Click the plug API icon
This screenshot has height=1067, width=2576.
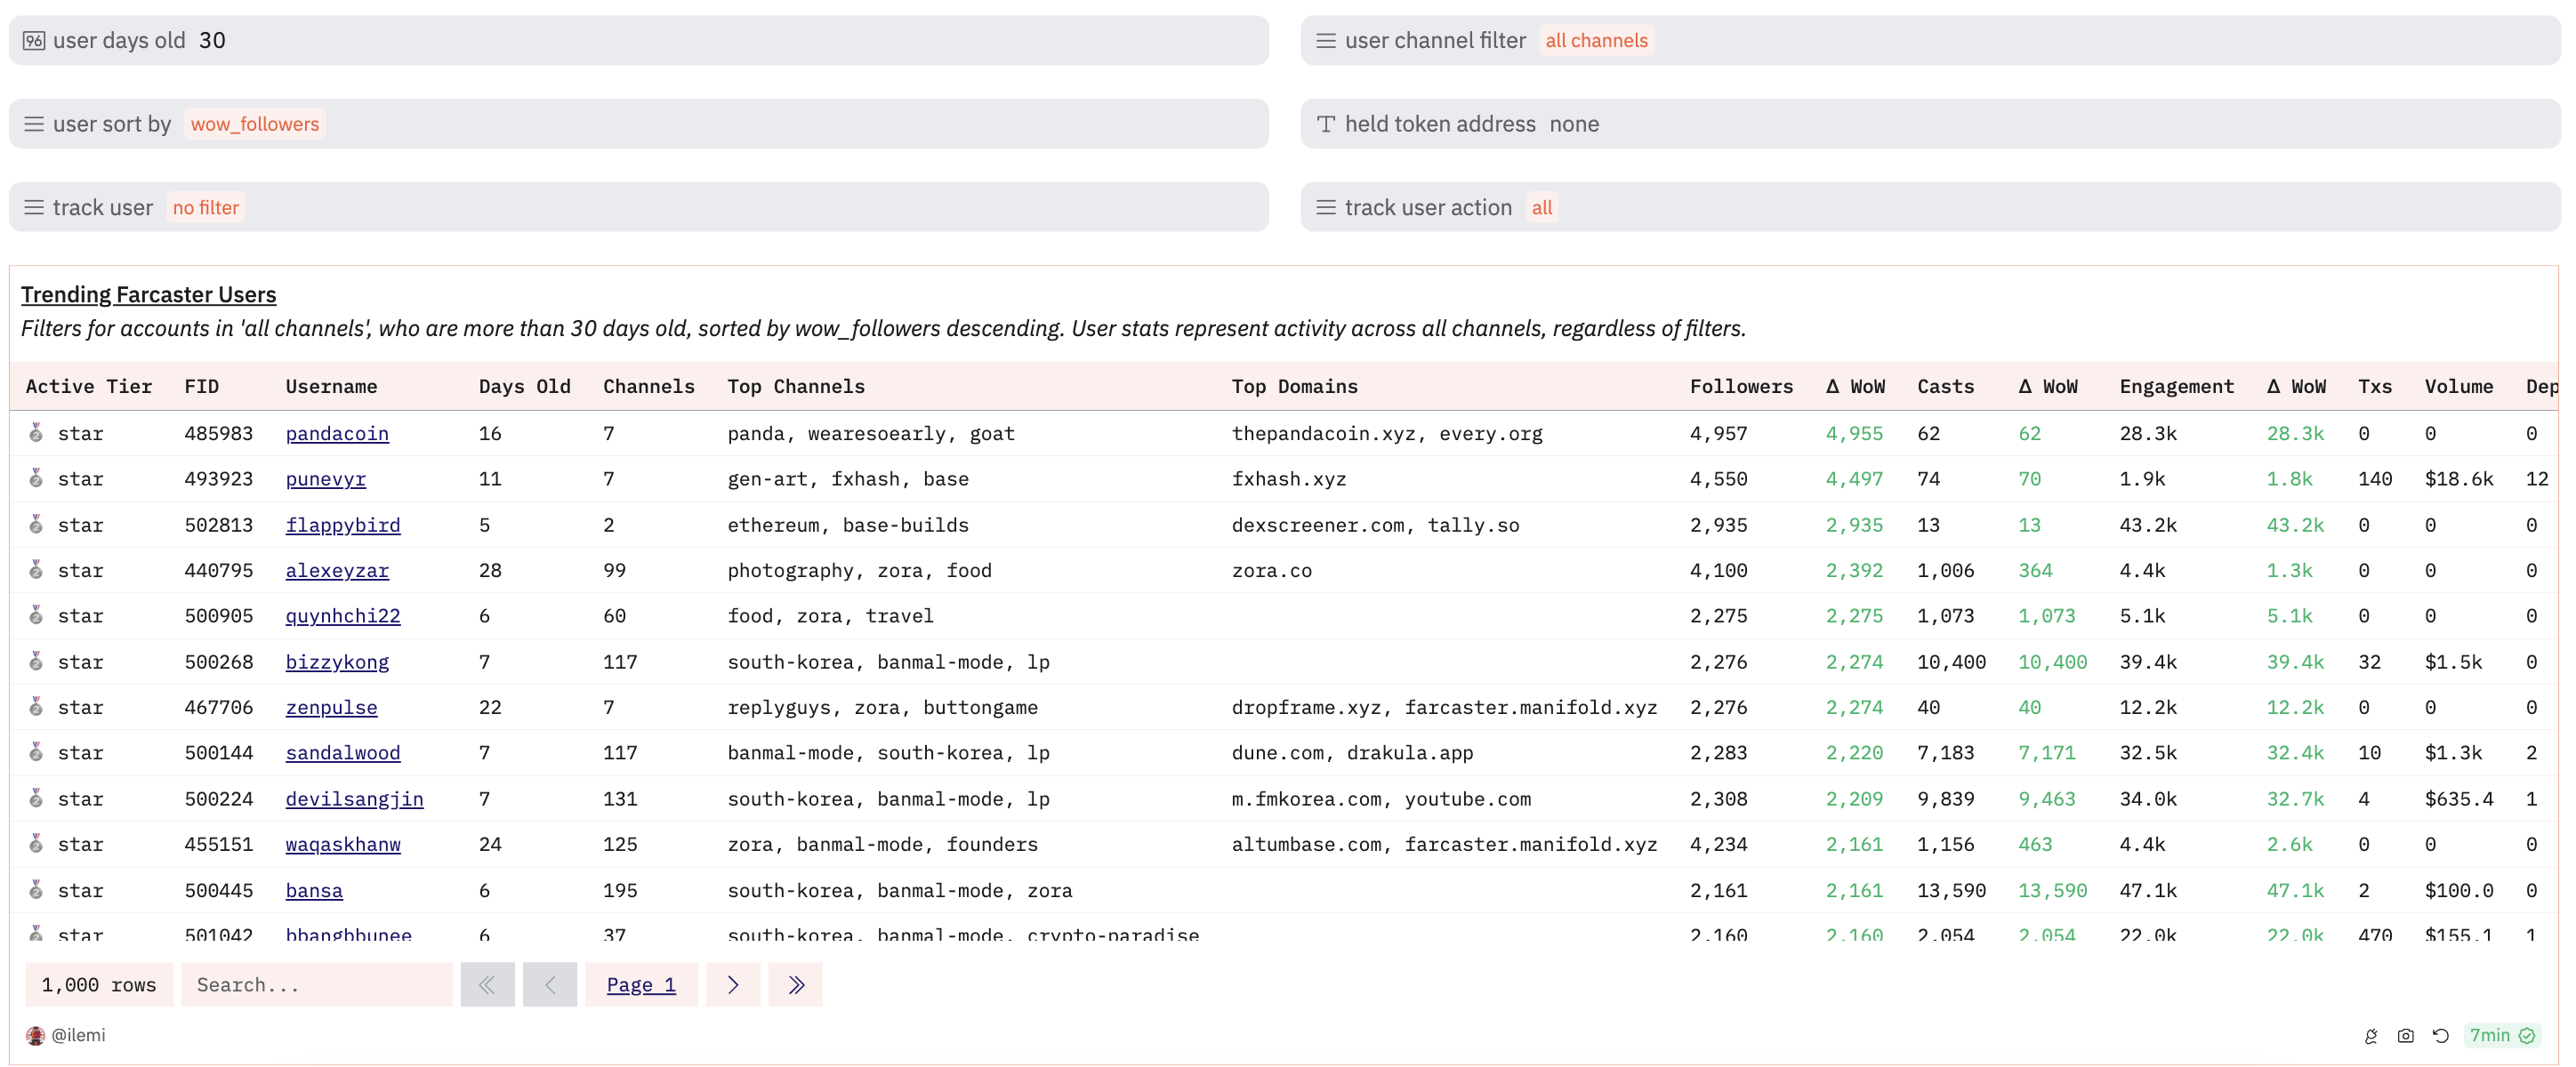point(2370,1036)
